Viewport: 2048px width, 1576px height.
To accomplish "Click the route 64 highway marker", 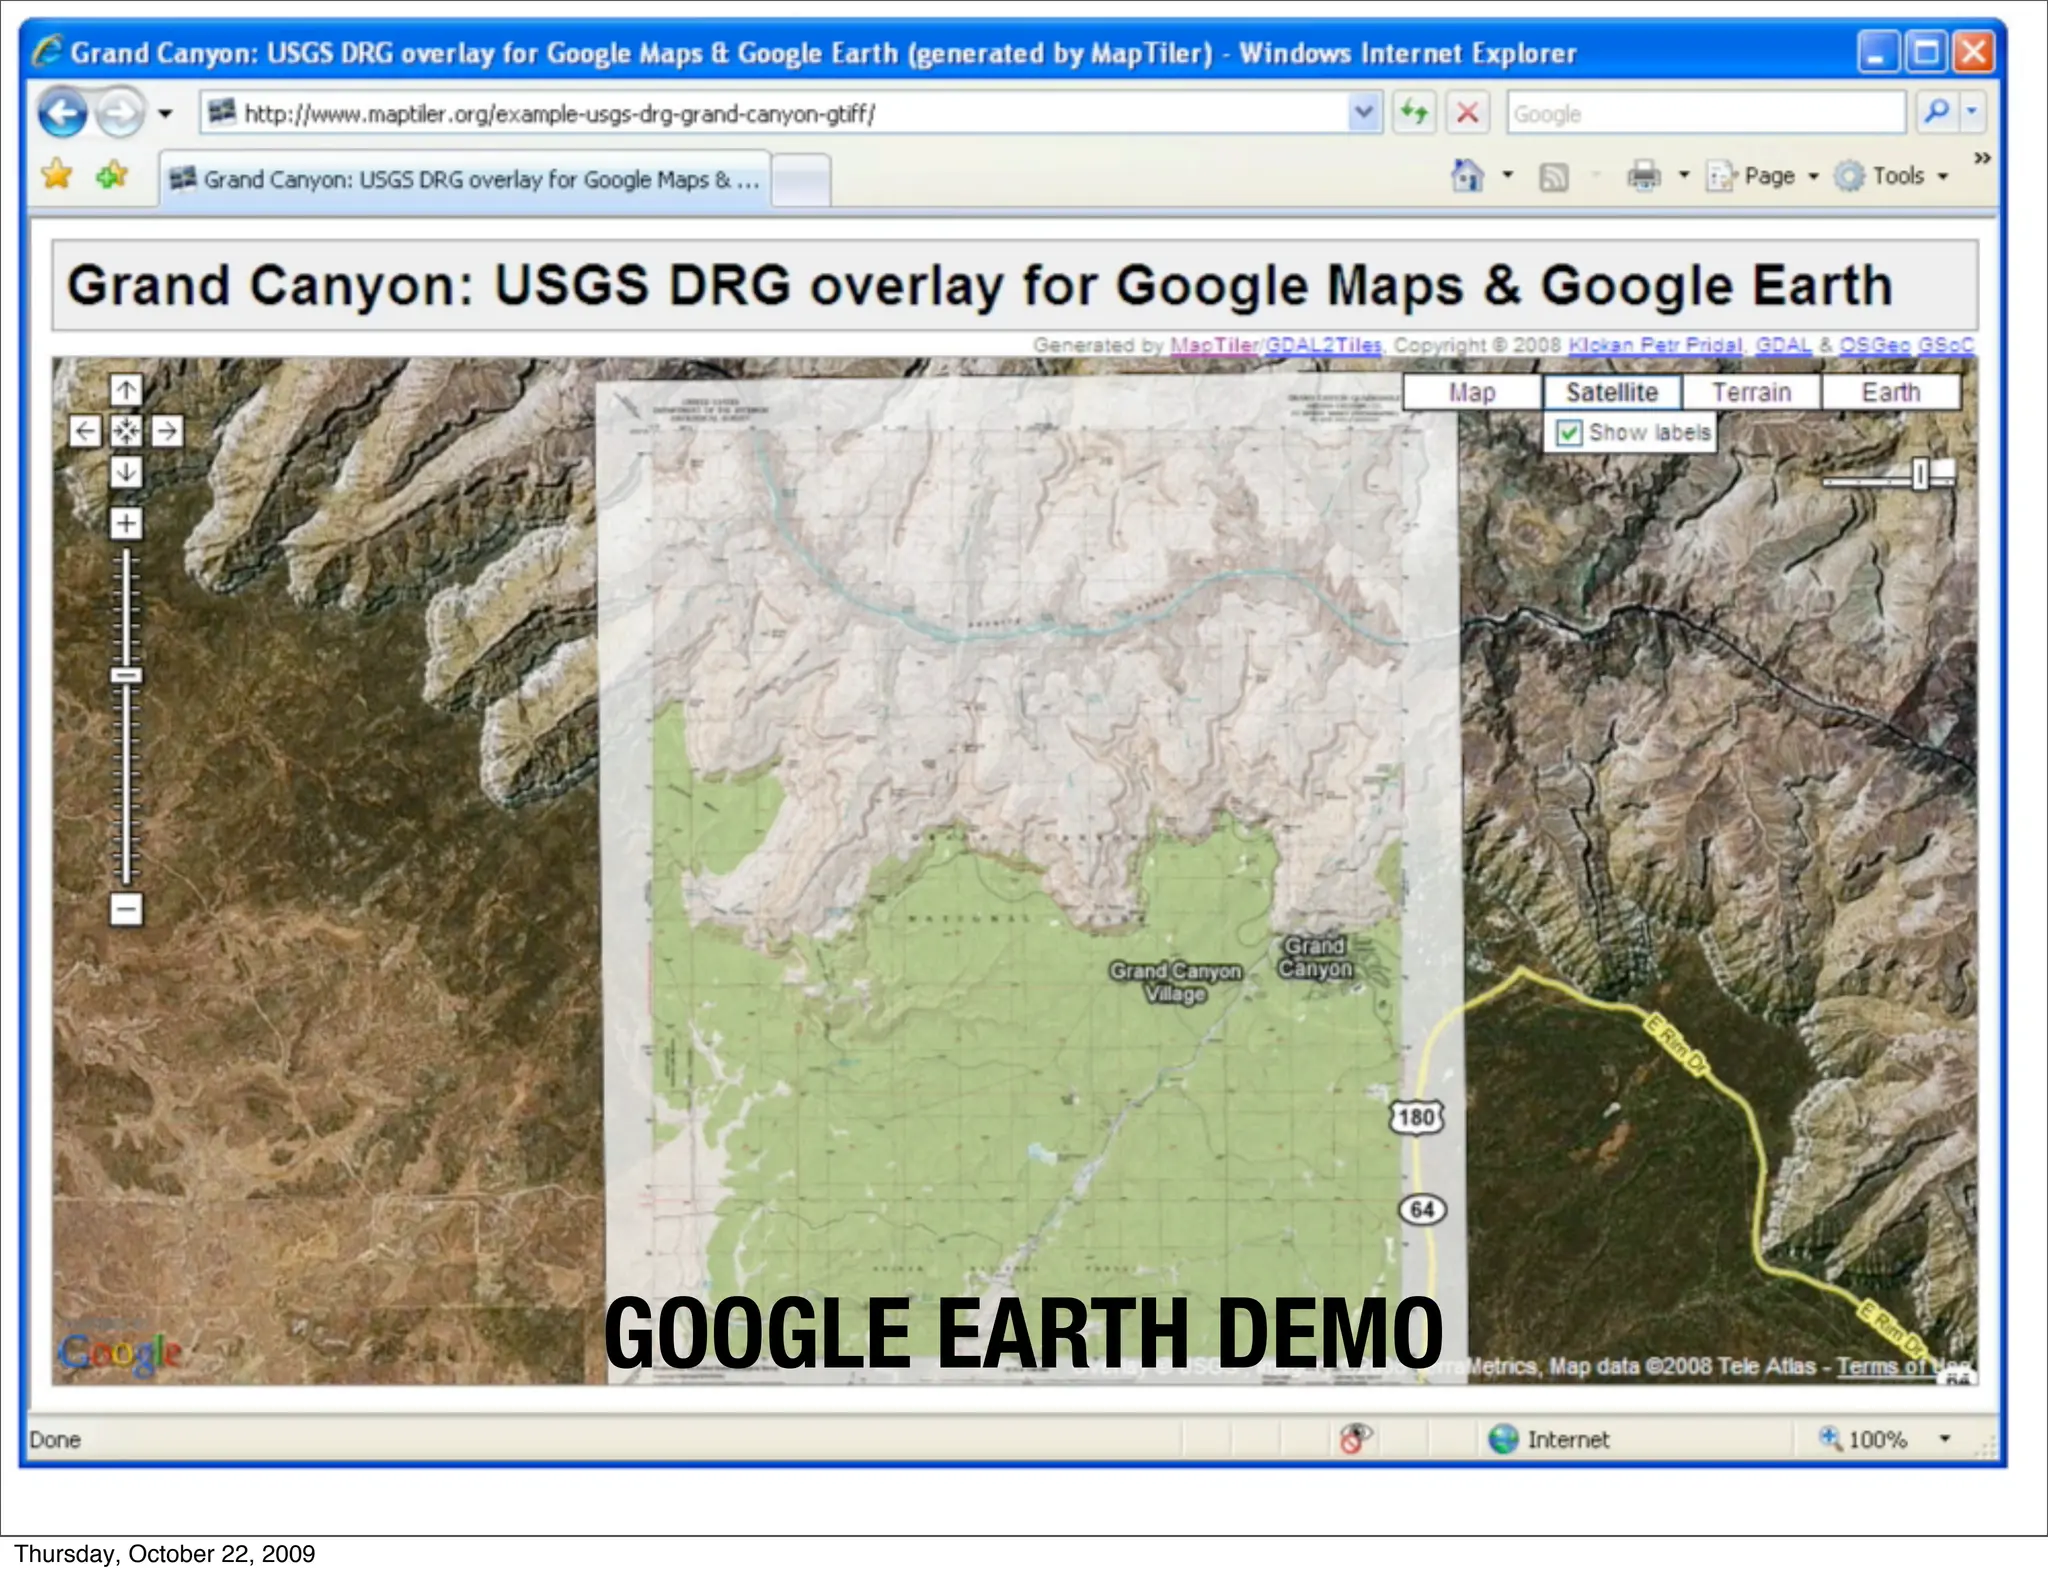I will (x=1422, y=1209).
